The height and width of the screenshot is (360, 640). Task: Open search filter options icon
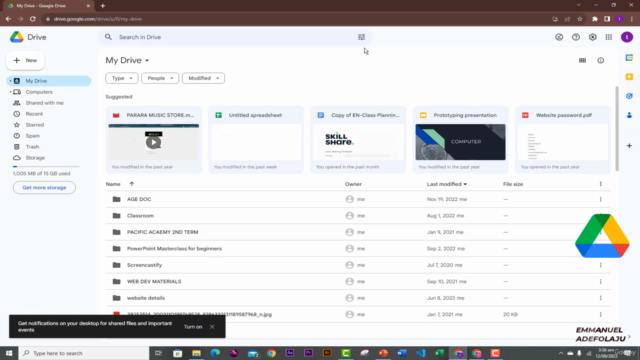(x=361, y=37)
